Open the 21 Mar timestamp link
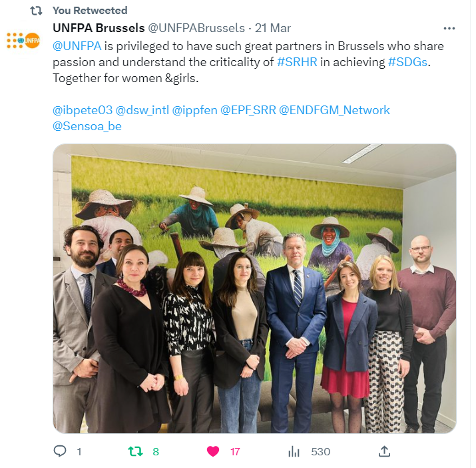 [273, 28]
